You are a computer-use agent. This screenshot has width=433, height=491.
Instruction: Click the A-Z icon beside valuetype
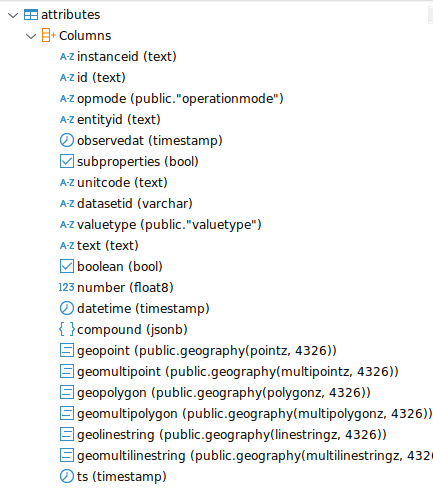coord(67,225)
